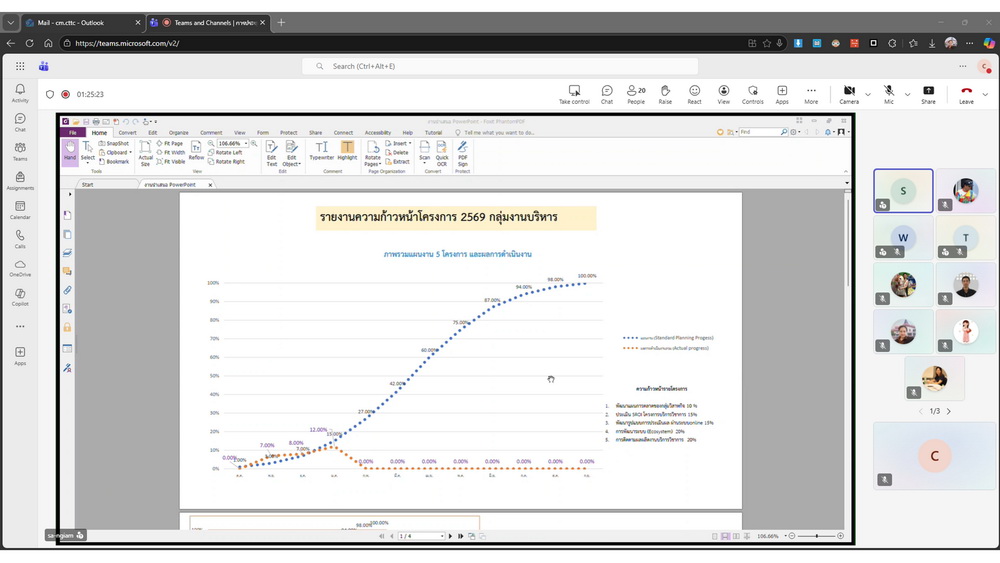Expand the Mic device options arrow
1000x563 pixels.
pyautogui.click(x=907, y=94)
